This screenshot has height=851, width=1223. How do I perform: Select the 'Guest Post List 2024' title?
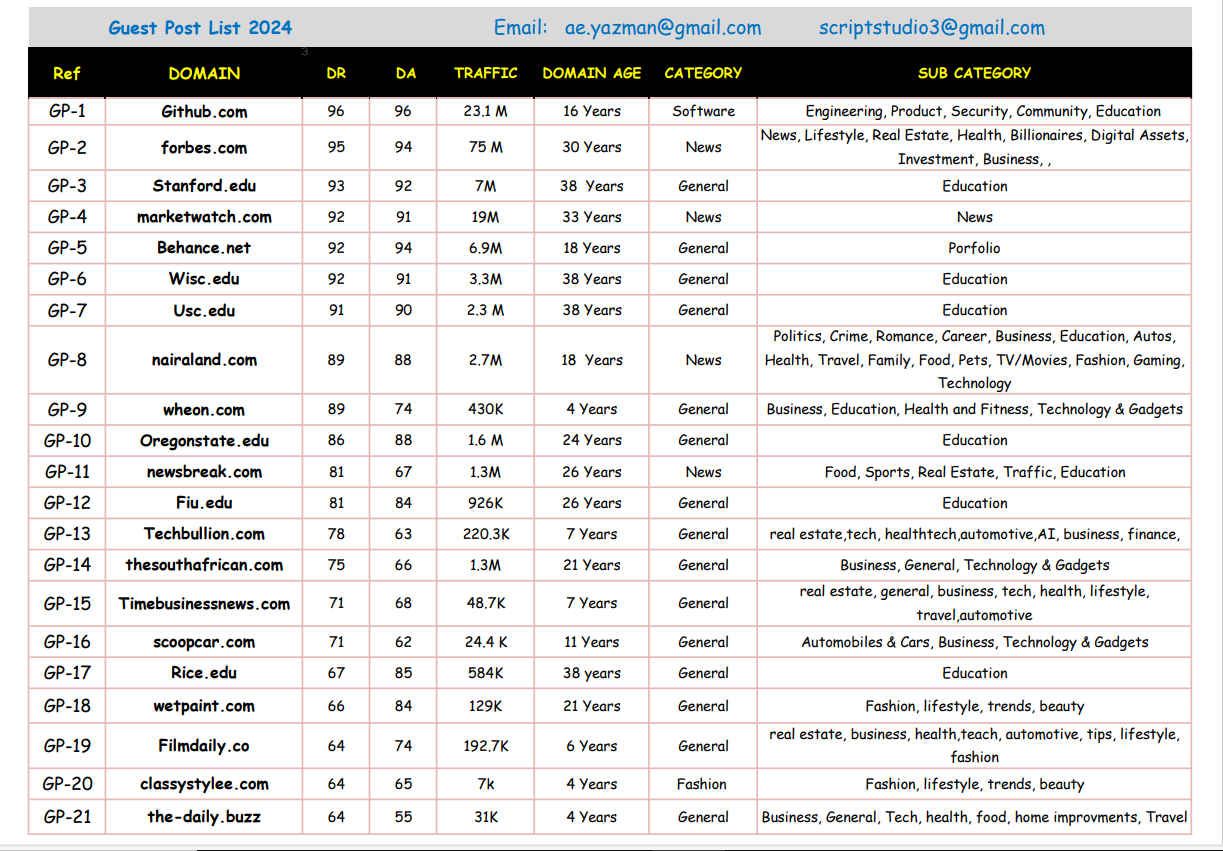200,28
